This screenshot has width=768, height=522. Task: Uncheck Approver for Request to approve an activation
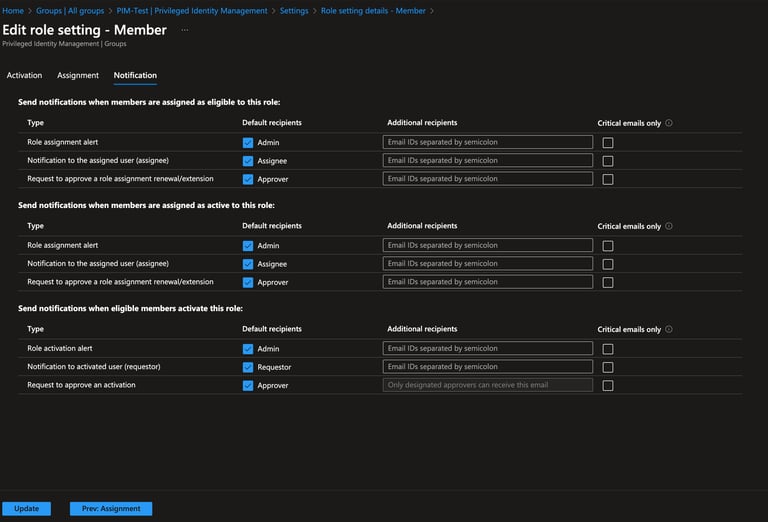coord(248,385)
